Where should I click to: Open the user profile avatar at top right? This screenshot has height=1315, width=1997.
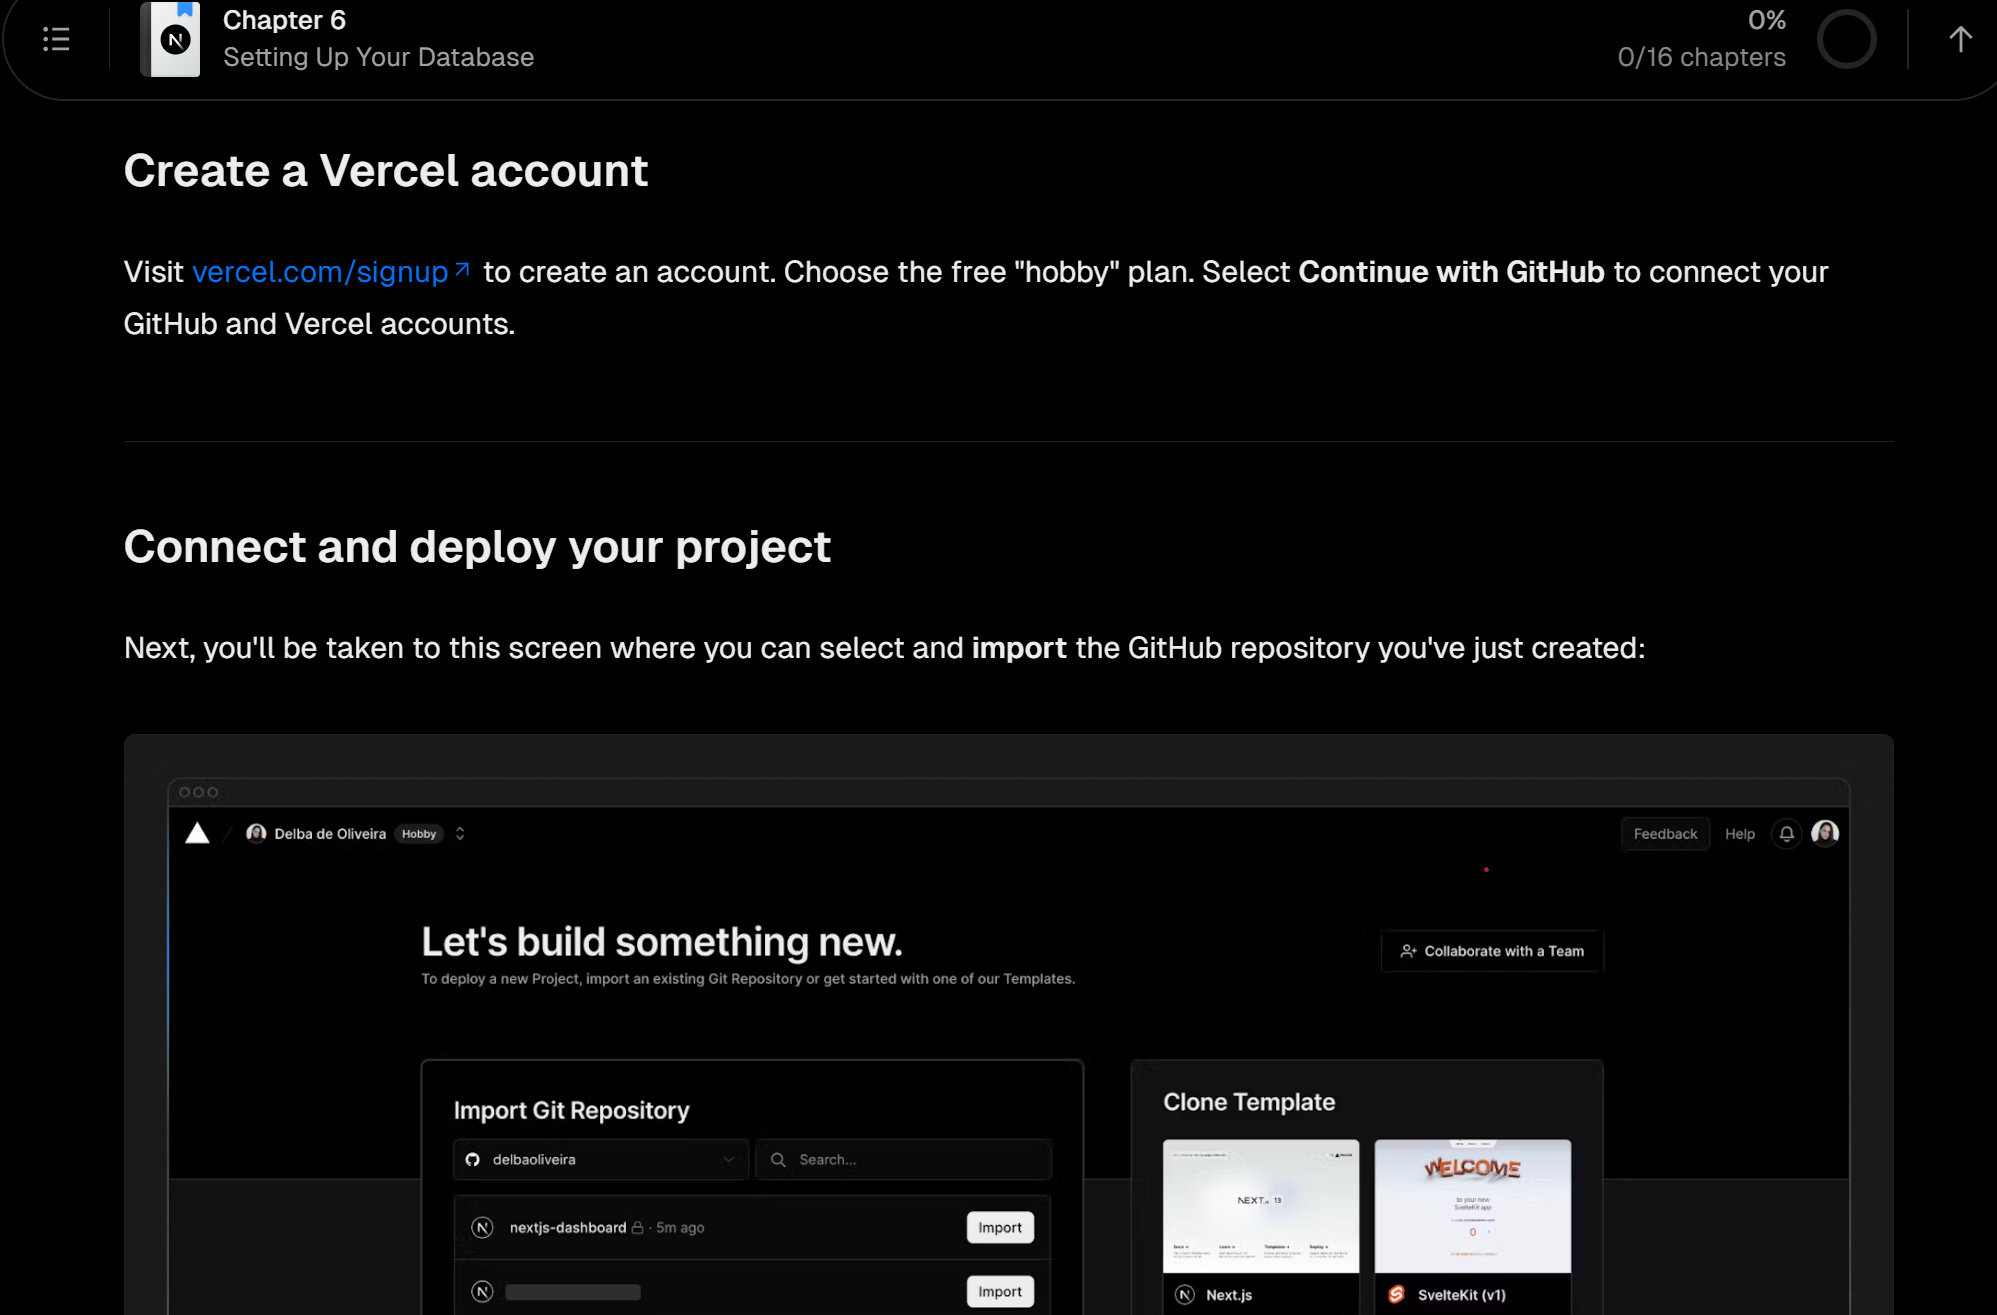[1825, 833]
